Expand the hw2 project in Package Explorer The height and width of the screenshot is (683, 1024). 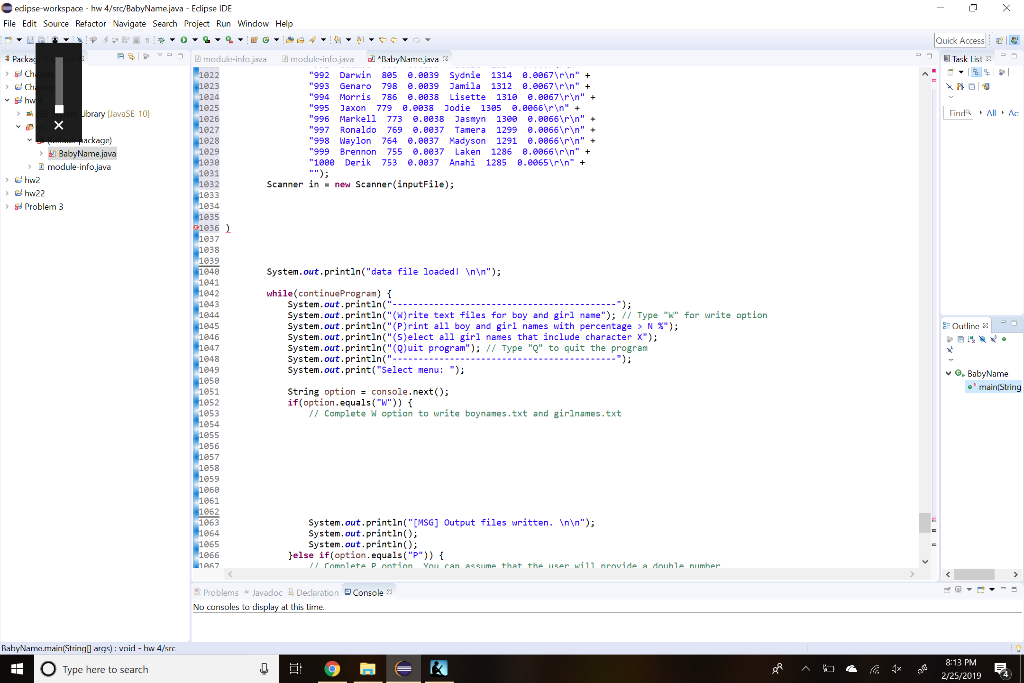click(x=7, y=180)
